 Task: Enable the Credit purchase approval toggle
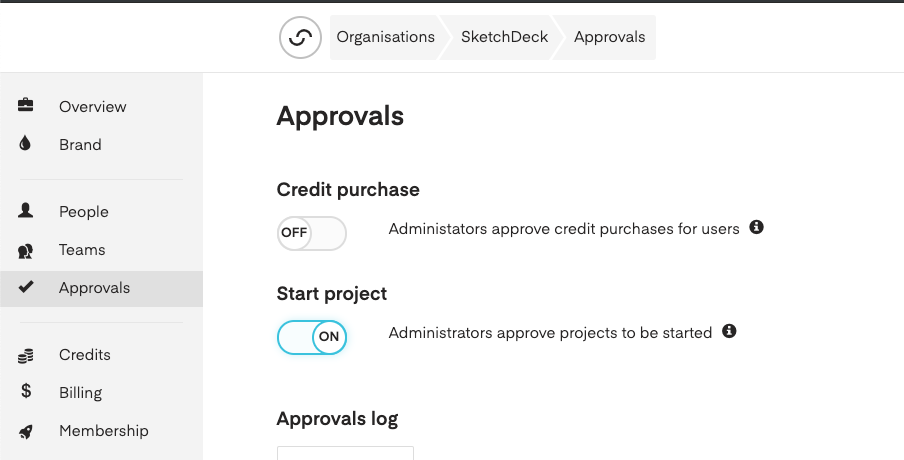coord(312,233)
